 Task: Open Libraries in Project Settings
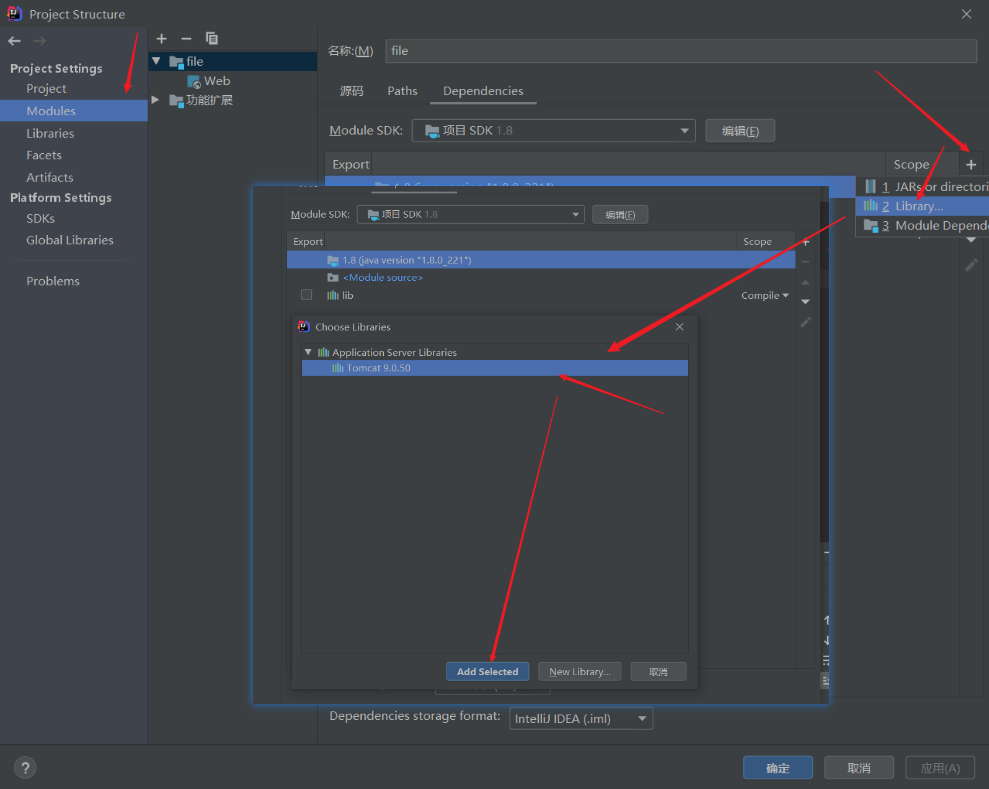[50, 133]
